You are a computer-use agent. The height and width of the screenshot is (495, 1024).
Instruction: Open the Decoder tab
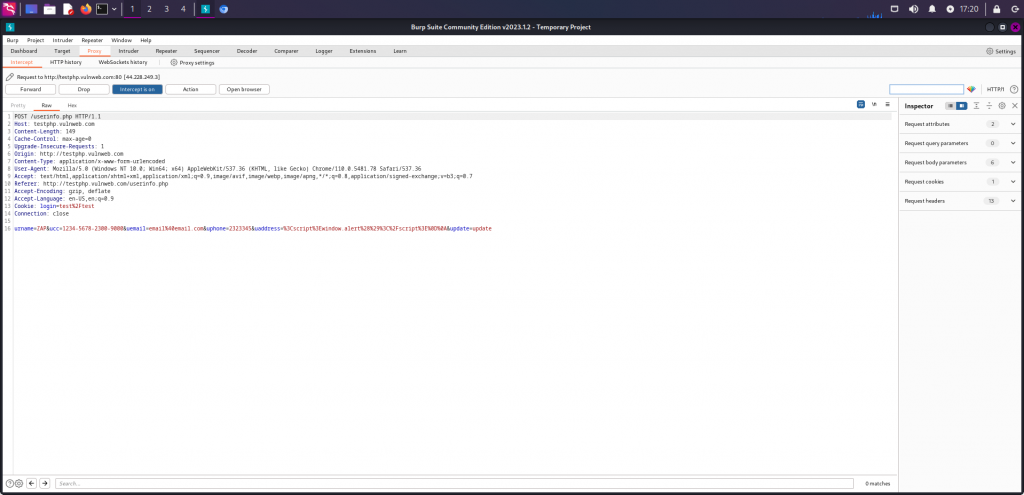(x=247, y=51)
